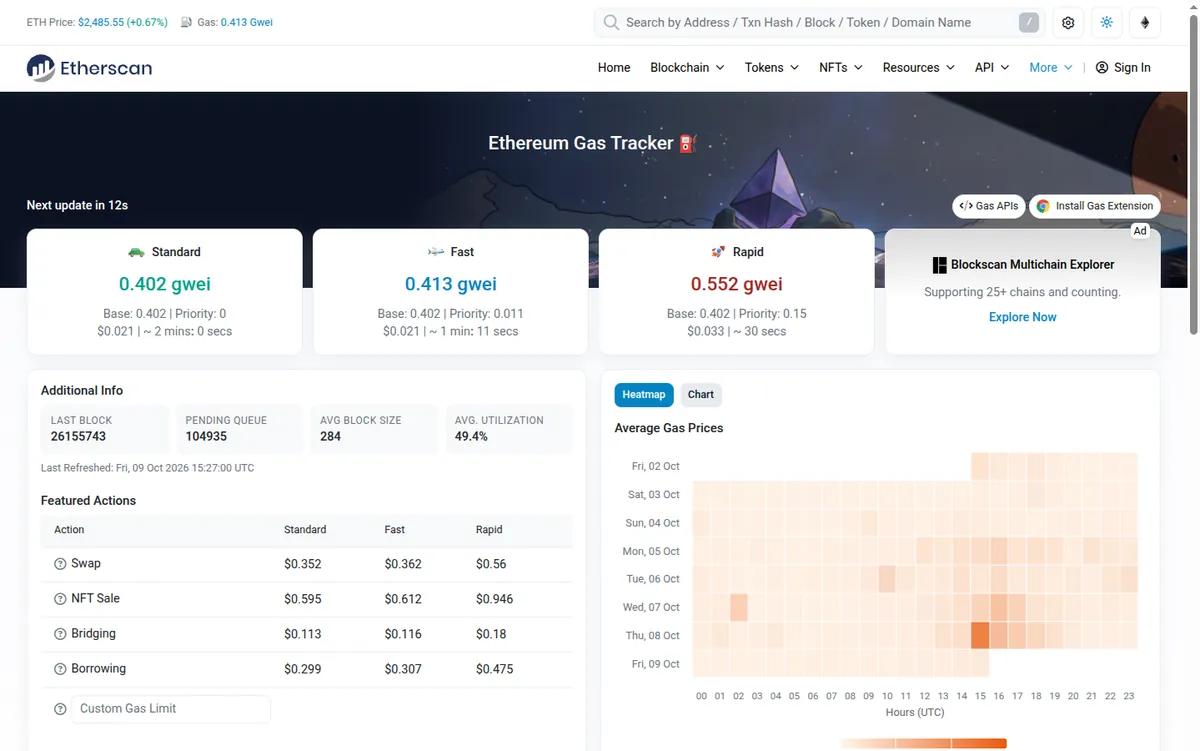This screenshot has height=751, width=1200.
Task: Expand the API menu
Action: point(992,68)
